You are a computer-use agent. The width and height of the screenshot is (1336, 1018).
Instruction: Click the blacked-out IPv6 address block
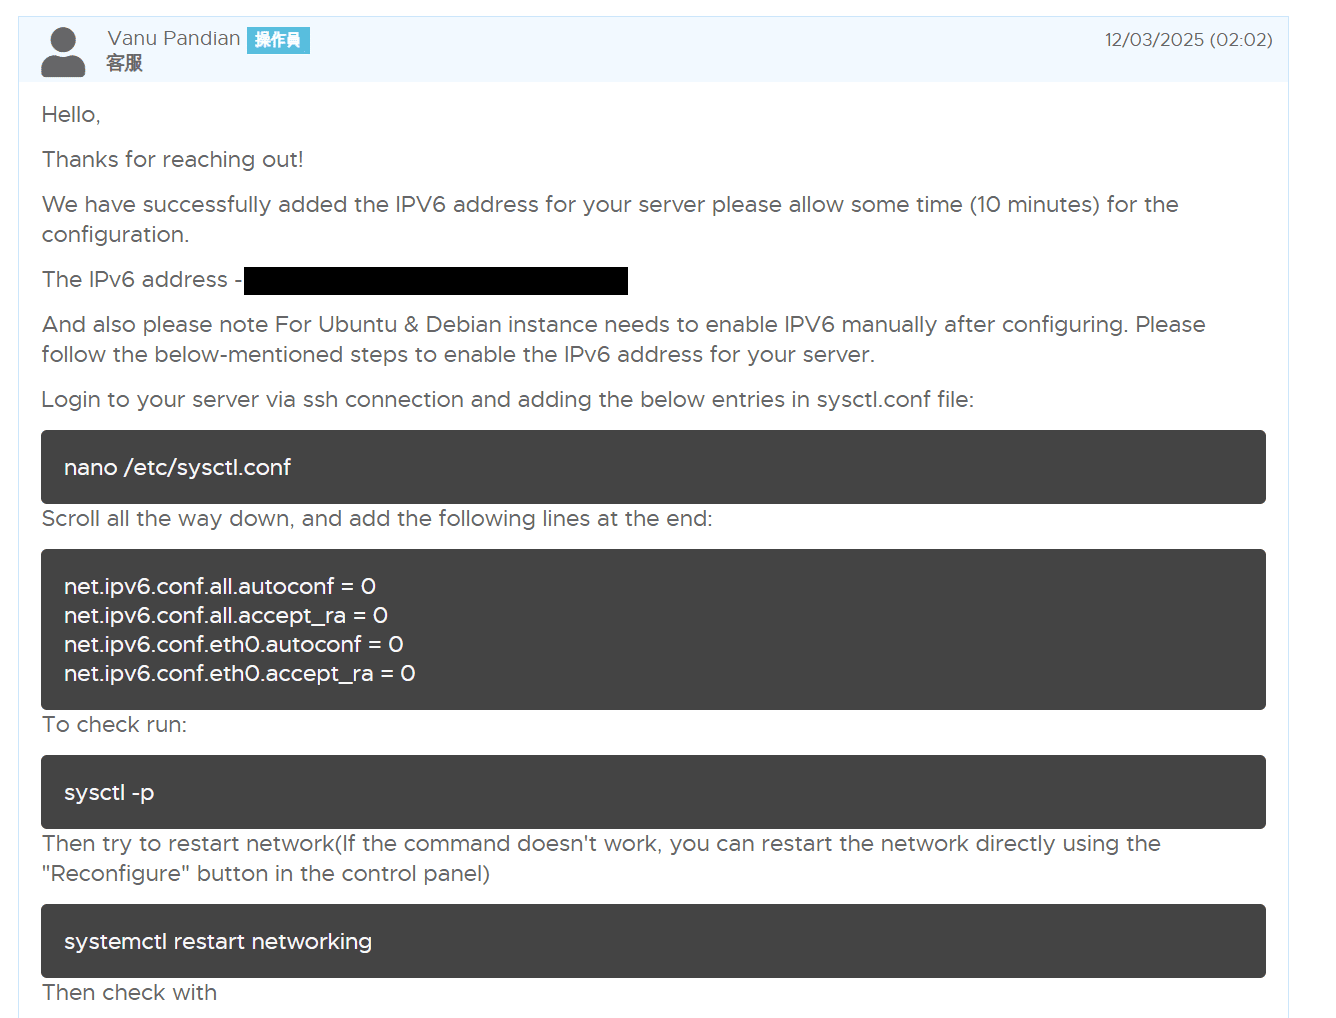pos(436,281)
